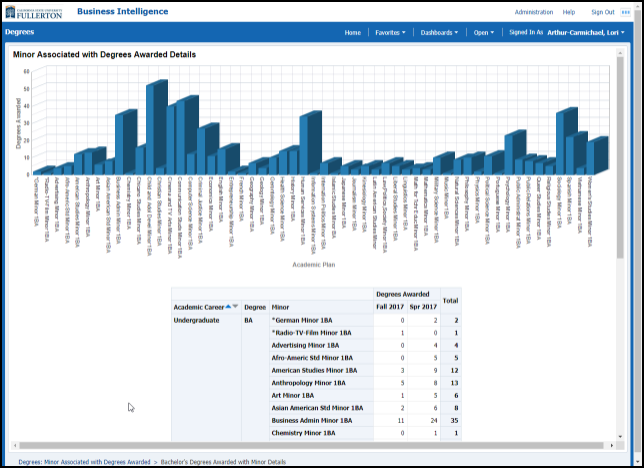Follow breadcrumb Degrees: Minor Associated with Degrees Awarded
Viewport: 644px width, 468px height.
(x=84, y=462)
